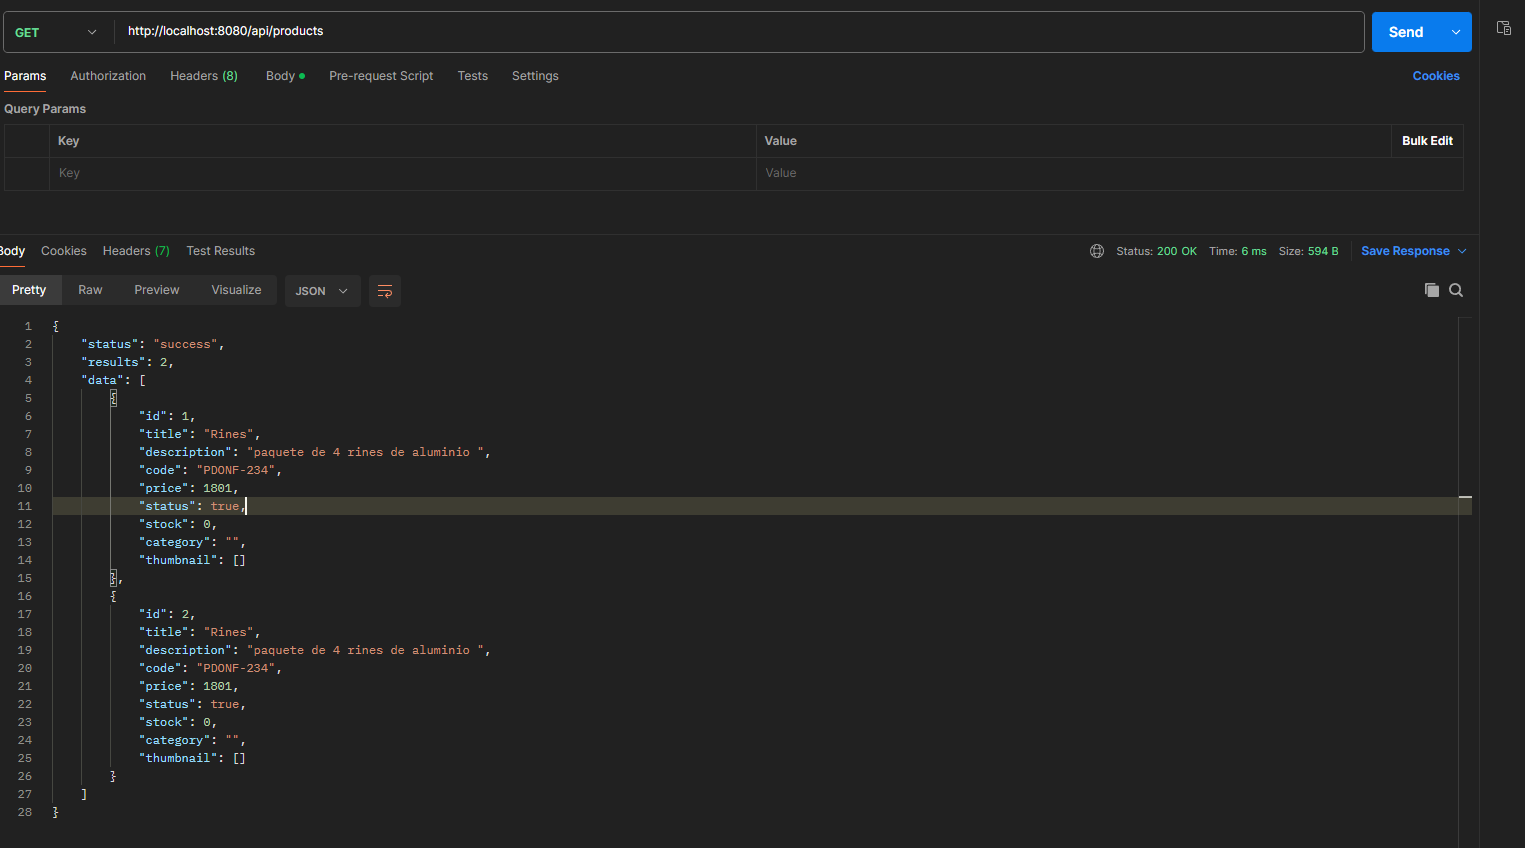Click the "thumbnail": [] on line 25

(192, 758)
